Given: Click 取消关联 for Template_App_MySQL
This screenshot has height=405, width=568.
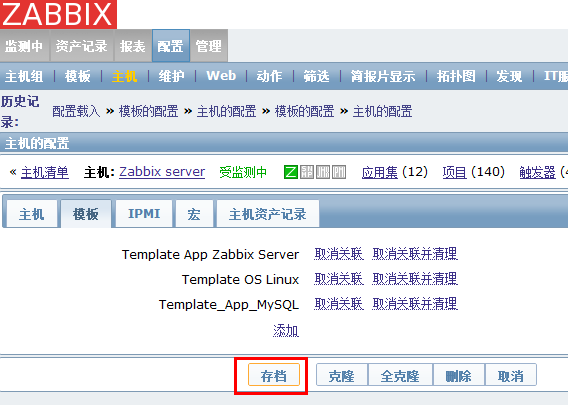Looking at the screenshot, I should tap(339, 304).
